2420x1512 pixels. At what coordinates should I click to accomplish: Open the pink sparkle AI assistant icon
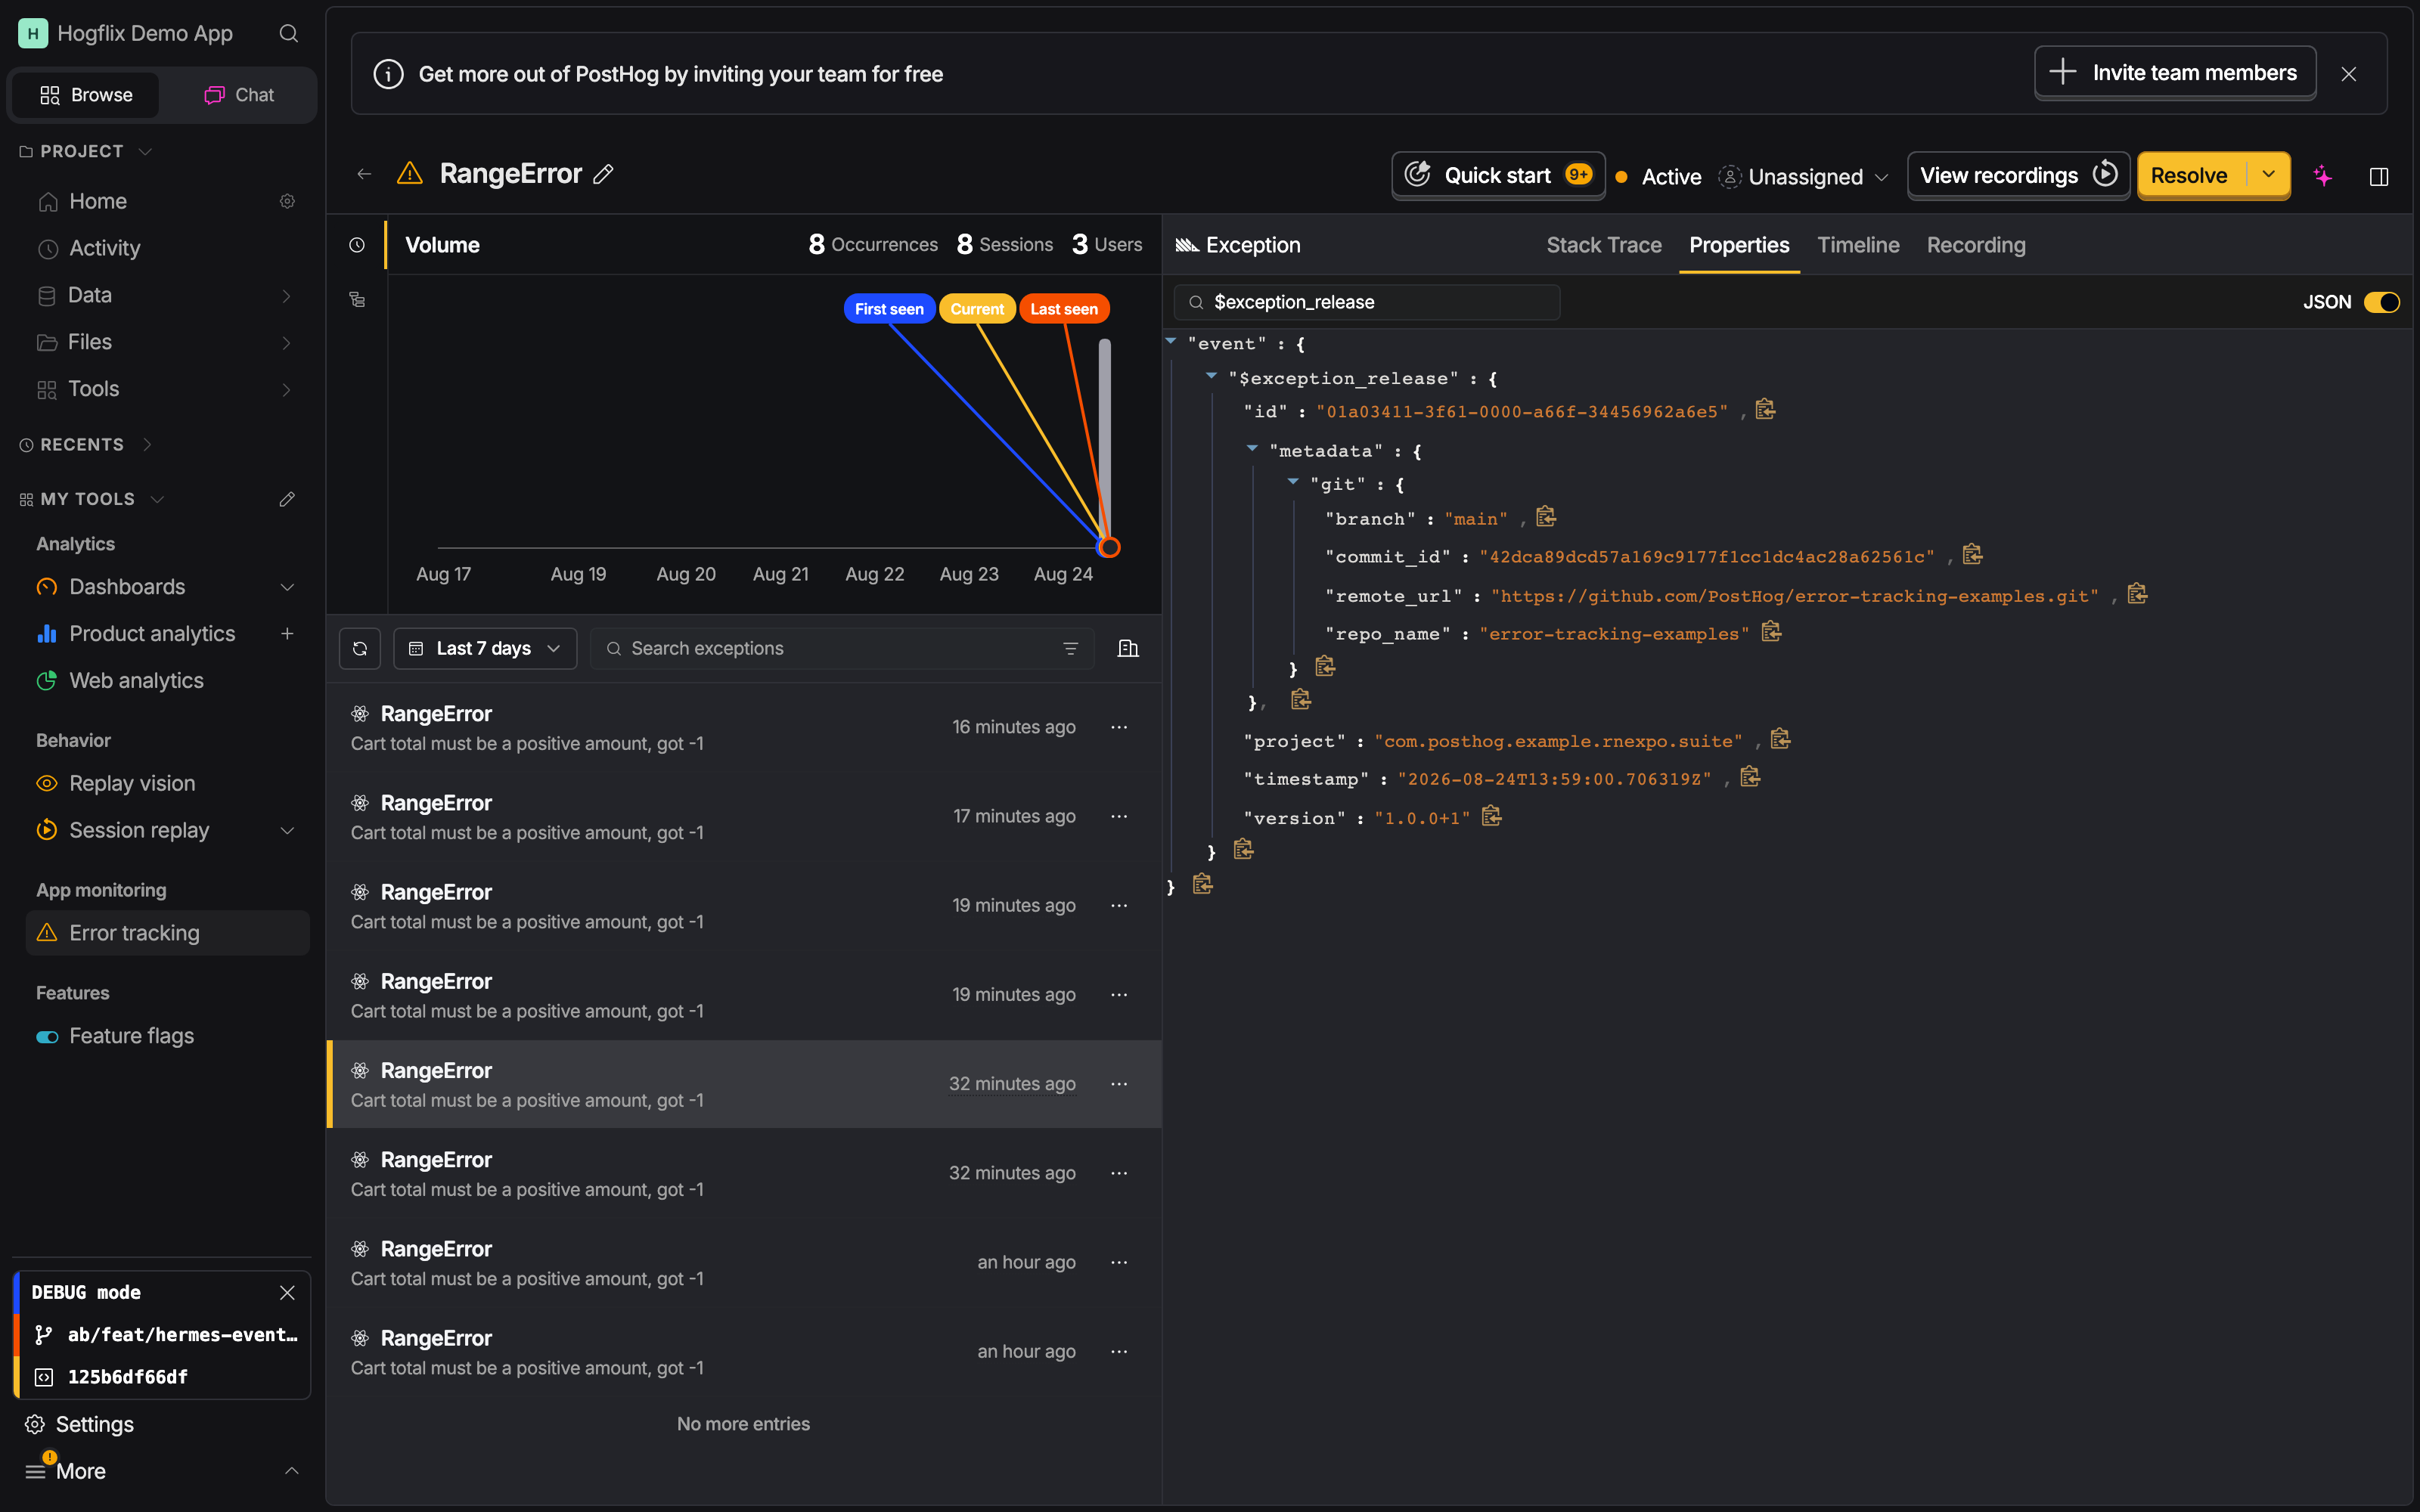(x=2323, y=176)
